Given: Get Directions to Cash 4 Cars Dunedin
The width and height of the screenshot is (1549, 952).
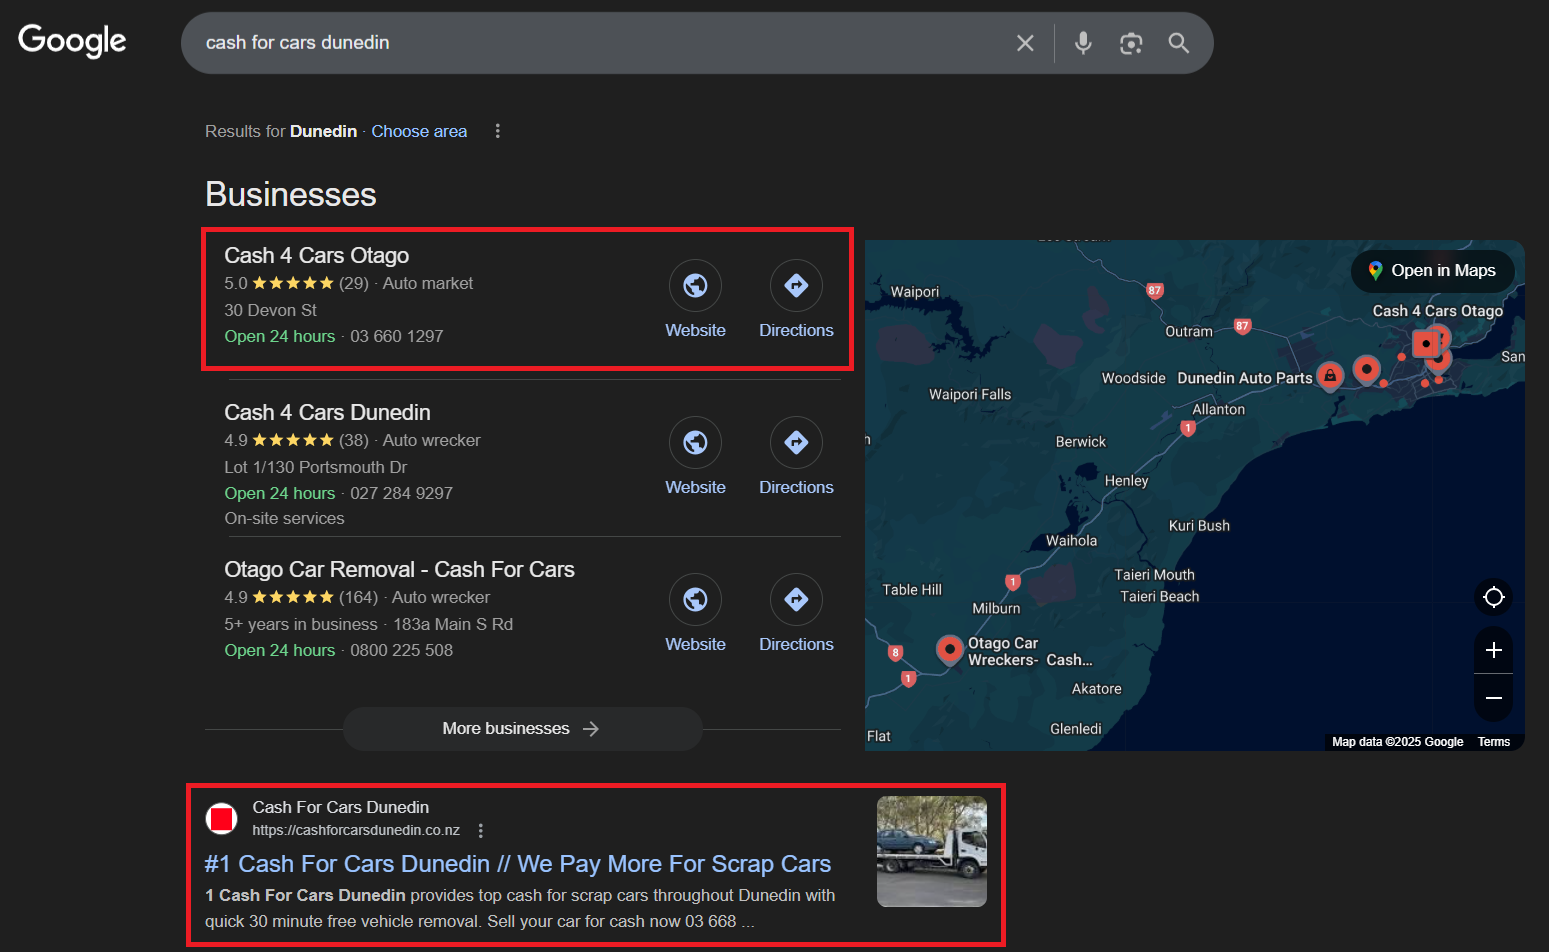Looking at the screenshot, I should [796, 442].
